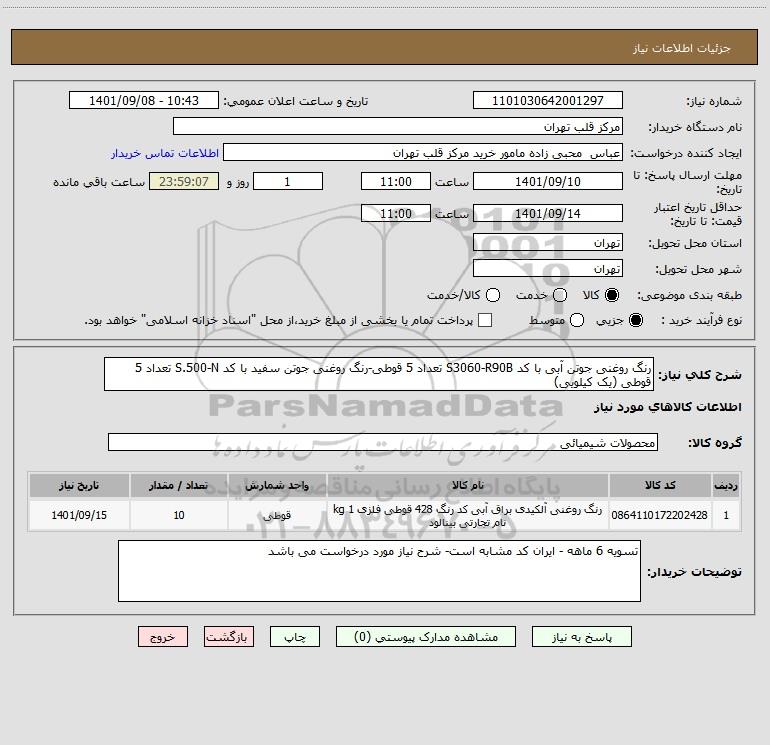Select the کالا/خدمت radio button

(x=493, y=295)
